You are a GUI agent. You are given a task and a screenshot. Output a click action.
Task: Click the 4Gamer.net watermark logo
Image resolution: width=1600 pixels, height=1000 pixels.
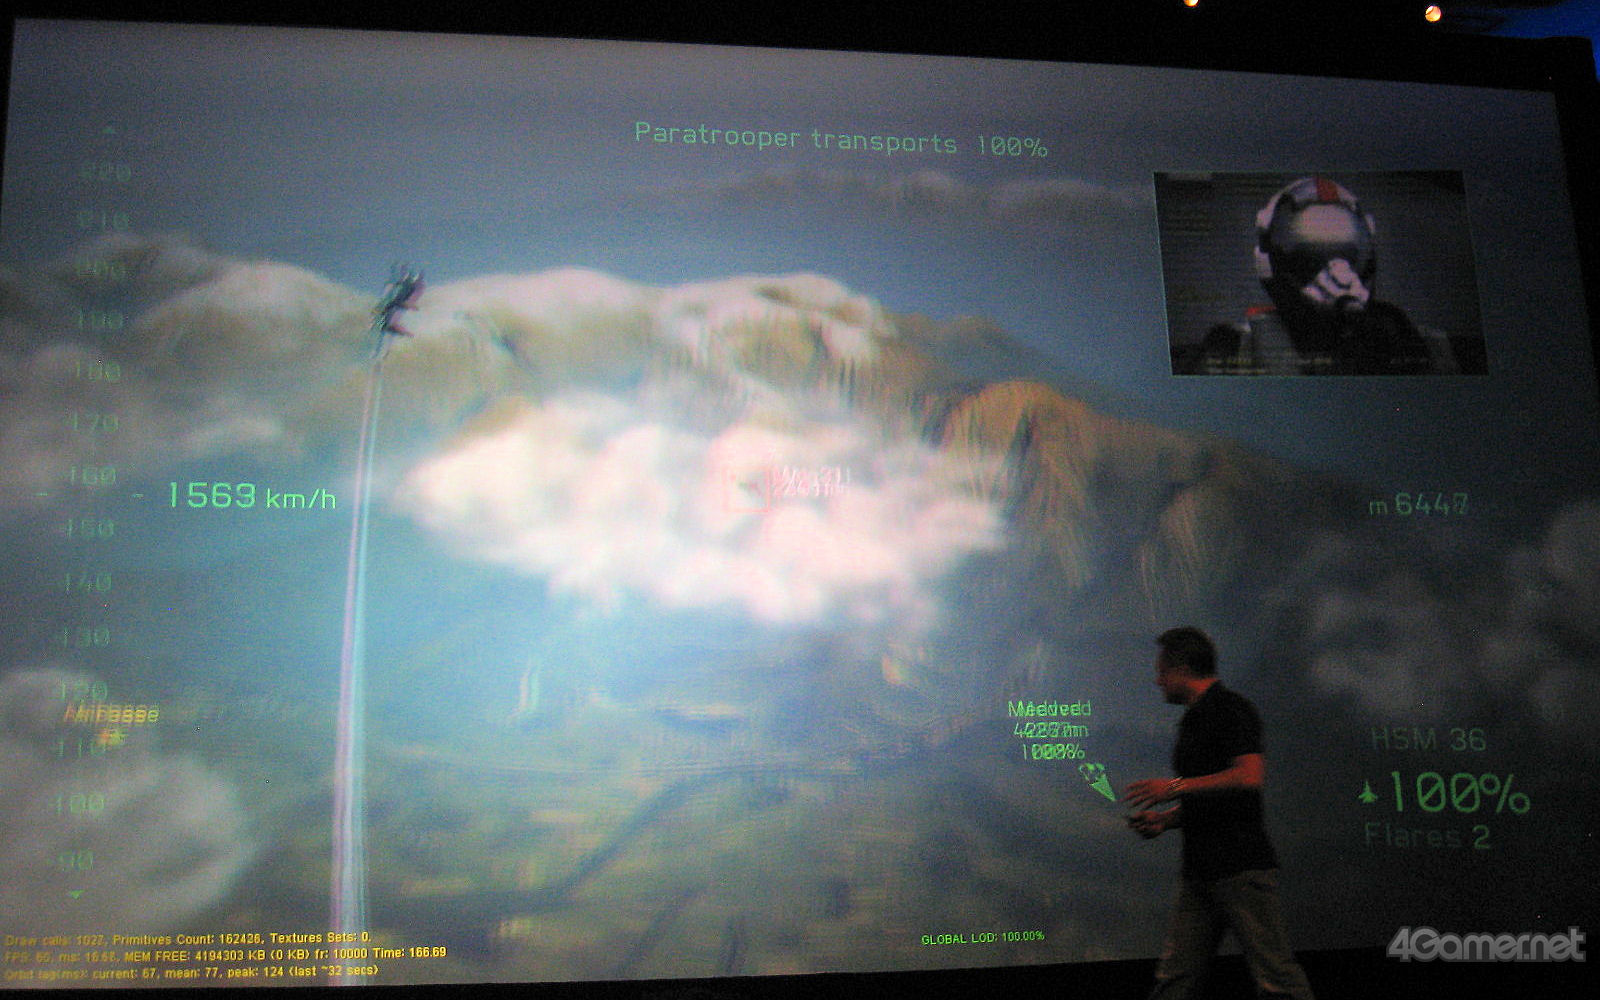[x=1485, y=944]
